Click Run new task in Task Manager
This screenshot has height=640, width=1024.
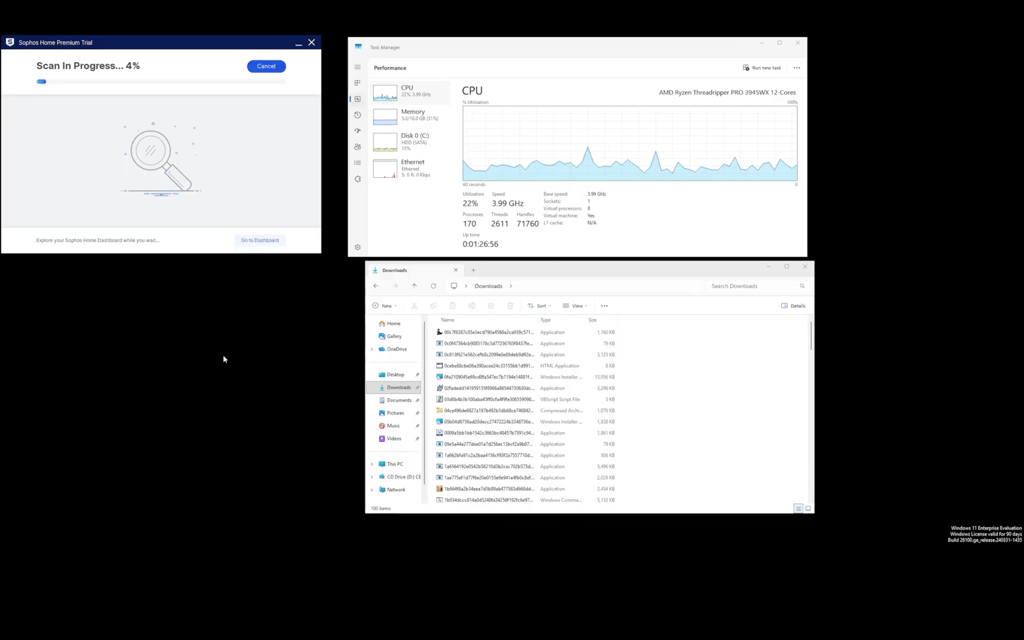coord(762,68)
